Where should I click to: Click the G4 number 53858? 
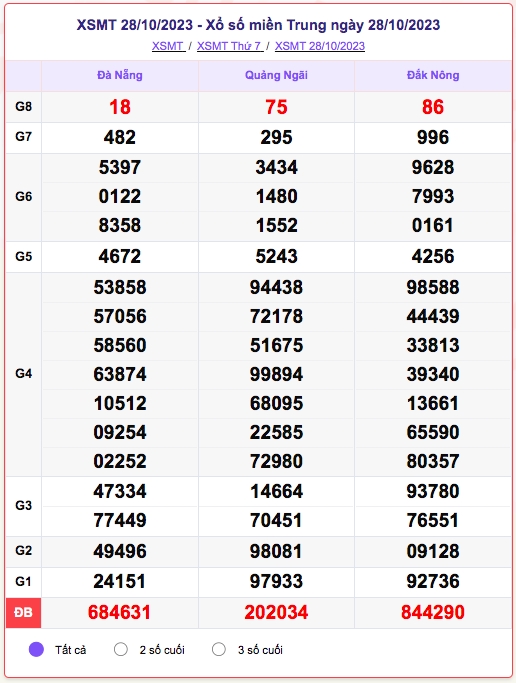(x=120, y=287)
